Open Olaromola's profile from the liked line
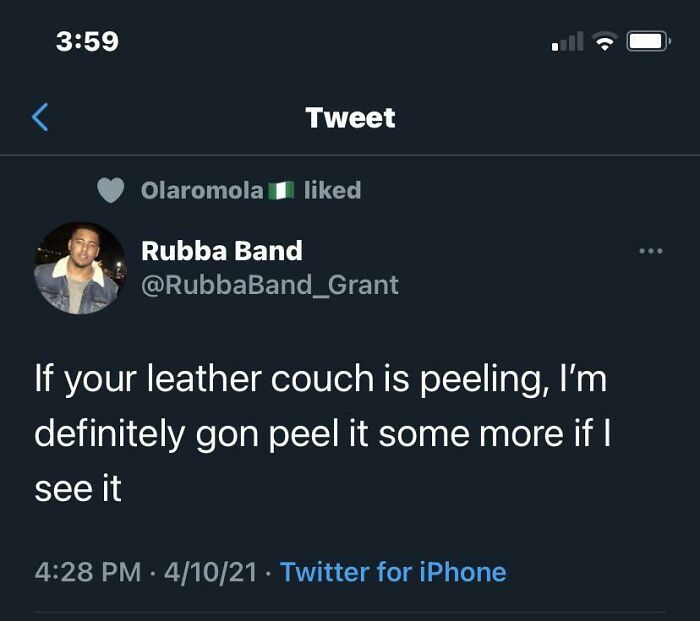700x621 pixels. (x=202, y=190)
